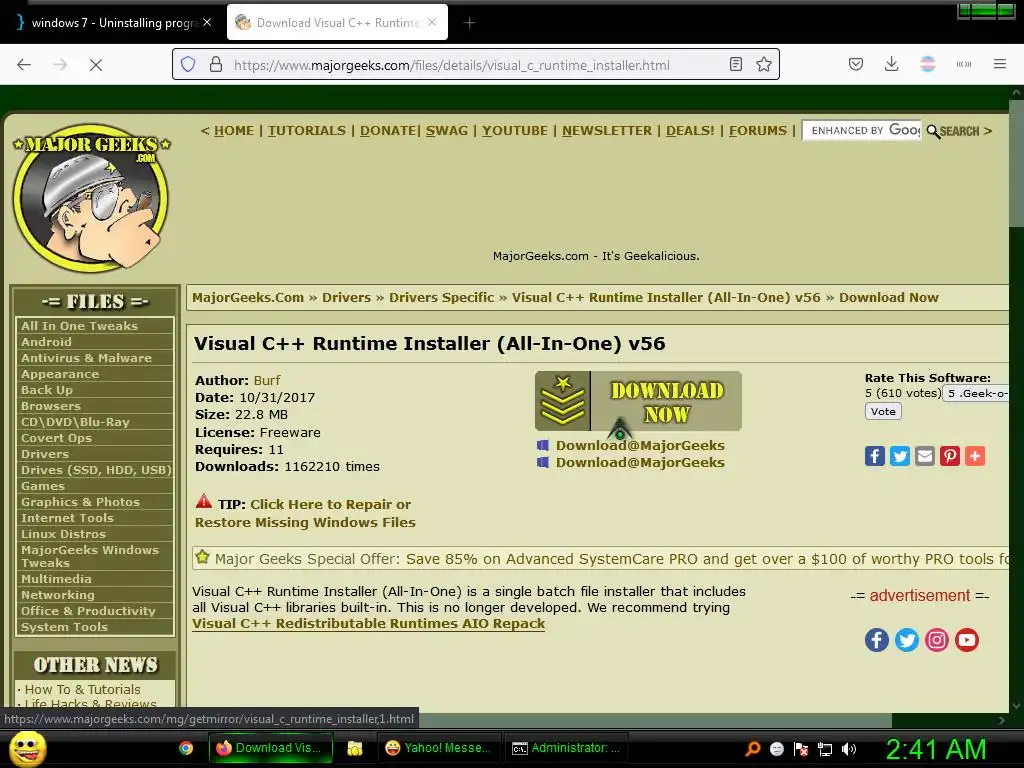This screenshot has height=768, width=1024.
Task: Visit MajorGeeks Facebook round icon
Action: tap(876, 640)
